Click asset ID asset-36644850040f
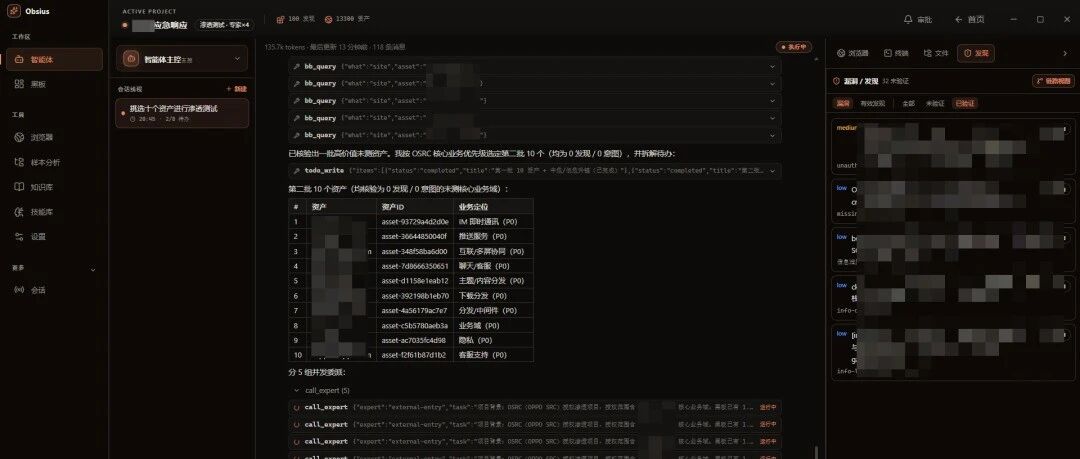The image size is (1080, 459). click(x=414, y=236)
